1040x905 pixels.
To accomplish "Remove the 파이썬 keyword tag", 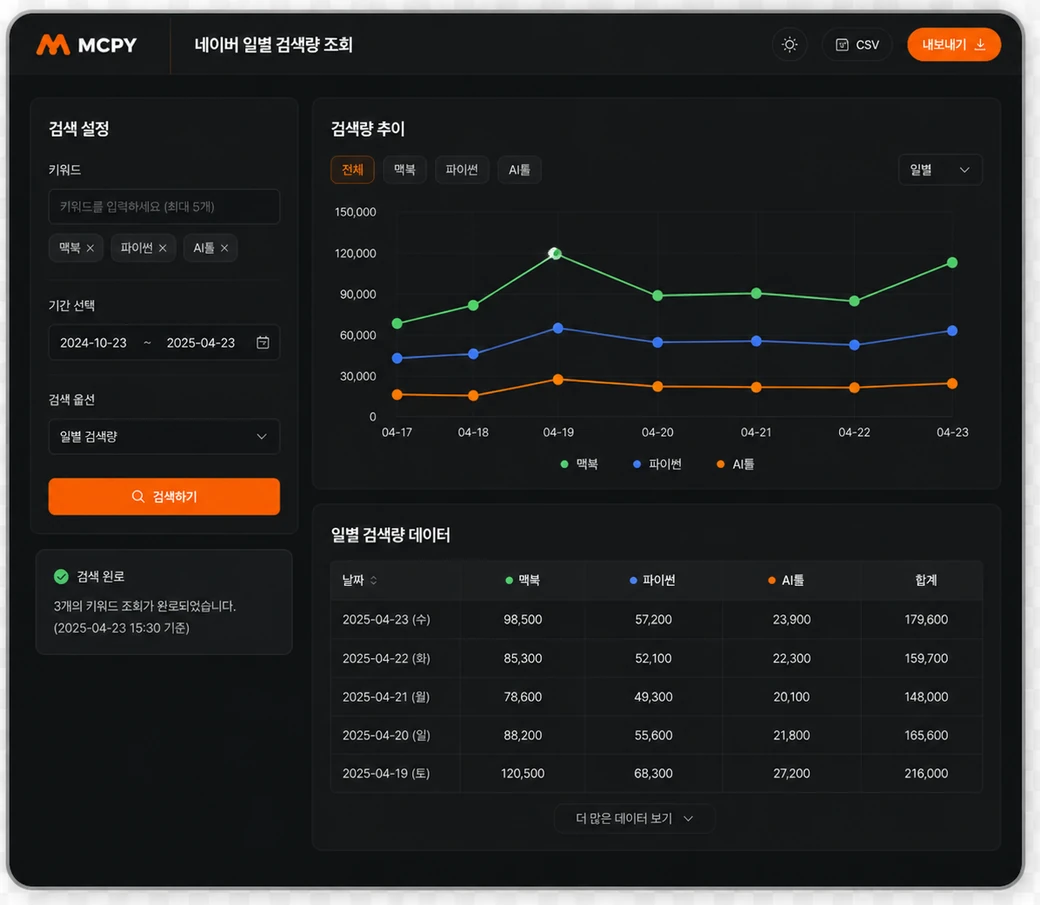I will pos(162,248).
